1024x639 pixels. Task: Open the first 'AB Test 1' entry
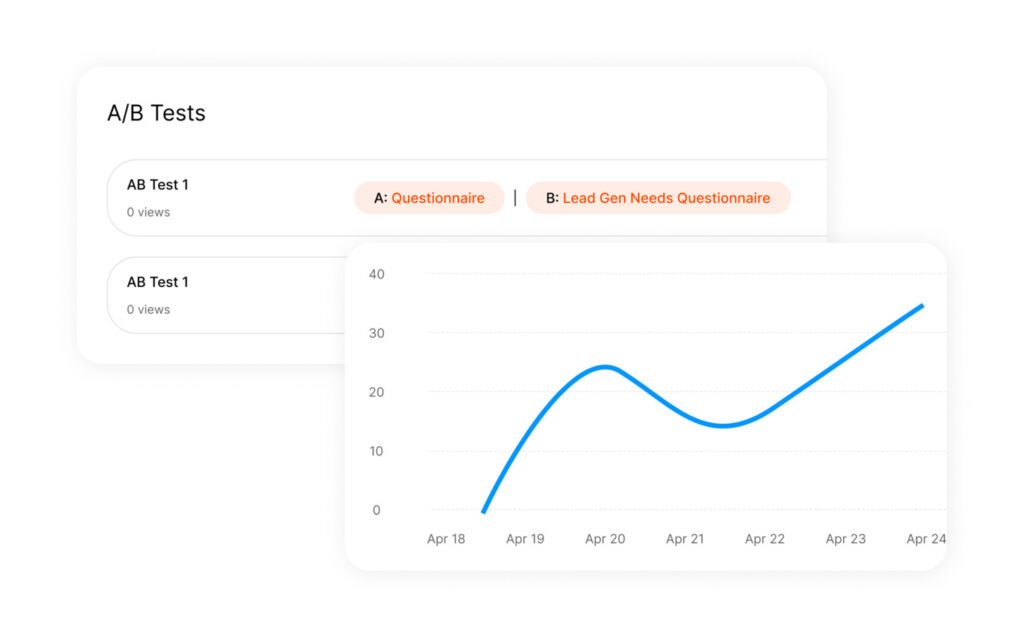156,184
